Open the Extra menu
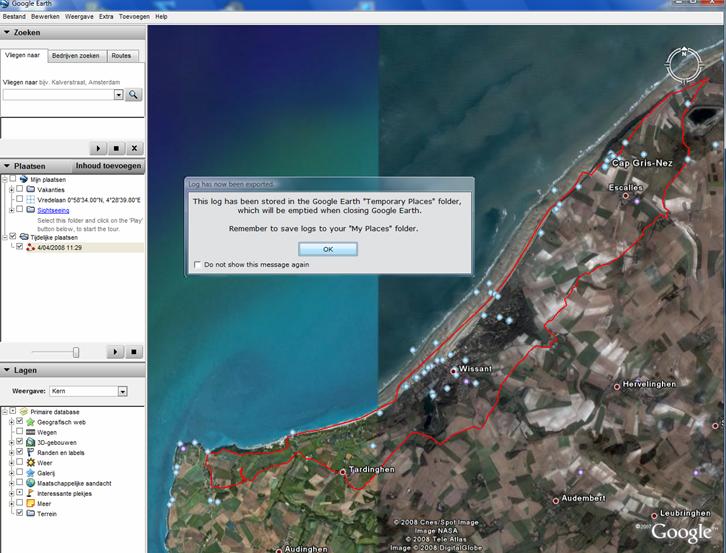Image resolution: width=726 pixels, height=553 pixels. point(106,17)
